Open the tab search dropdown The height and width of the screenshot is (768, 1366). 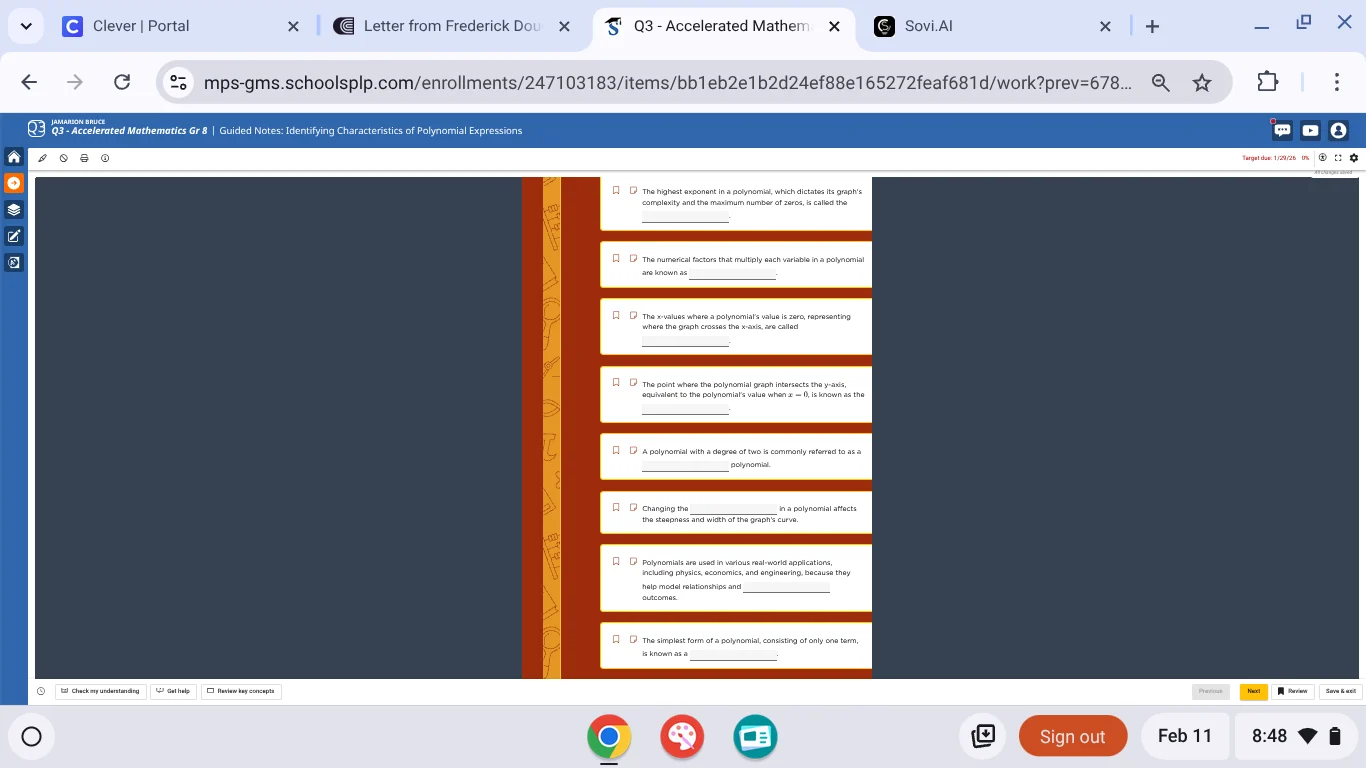26,26
